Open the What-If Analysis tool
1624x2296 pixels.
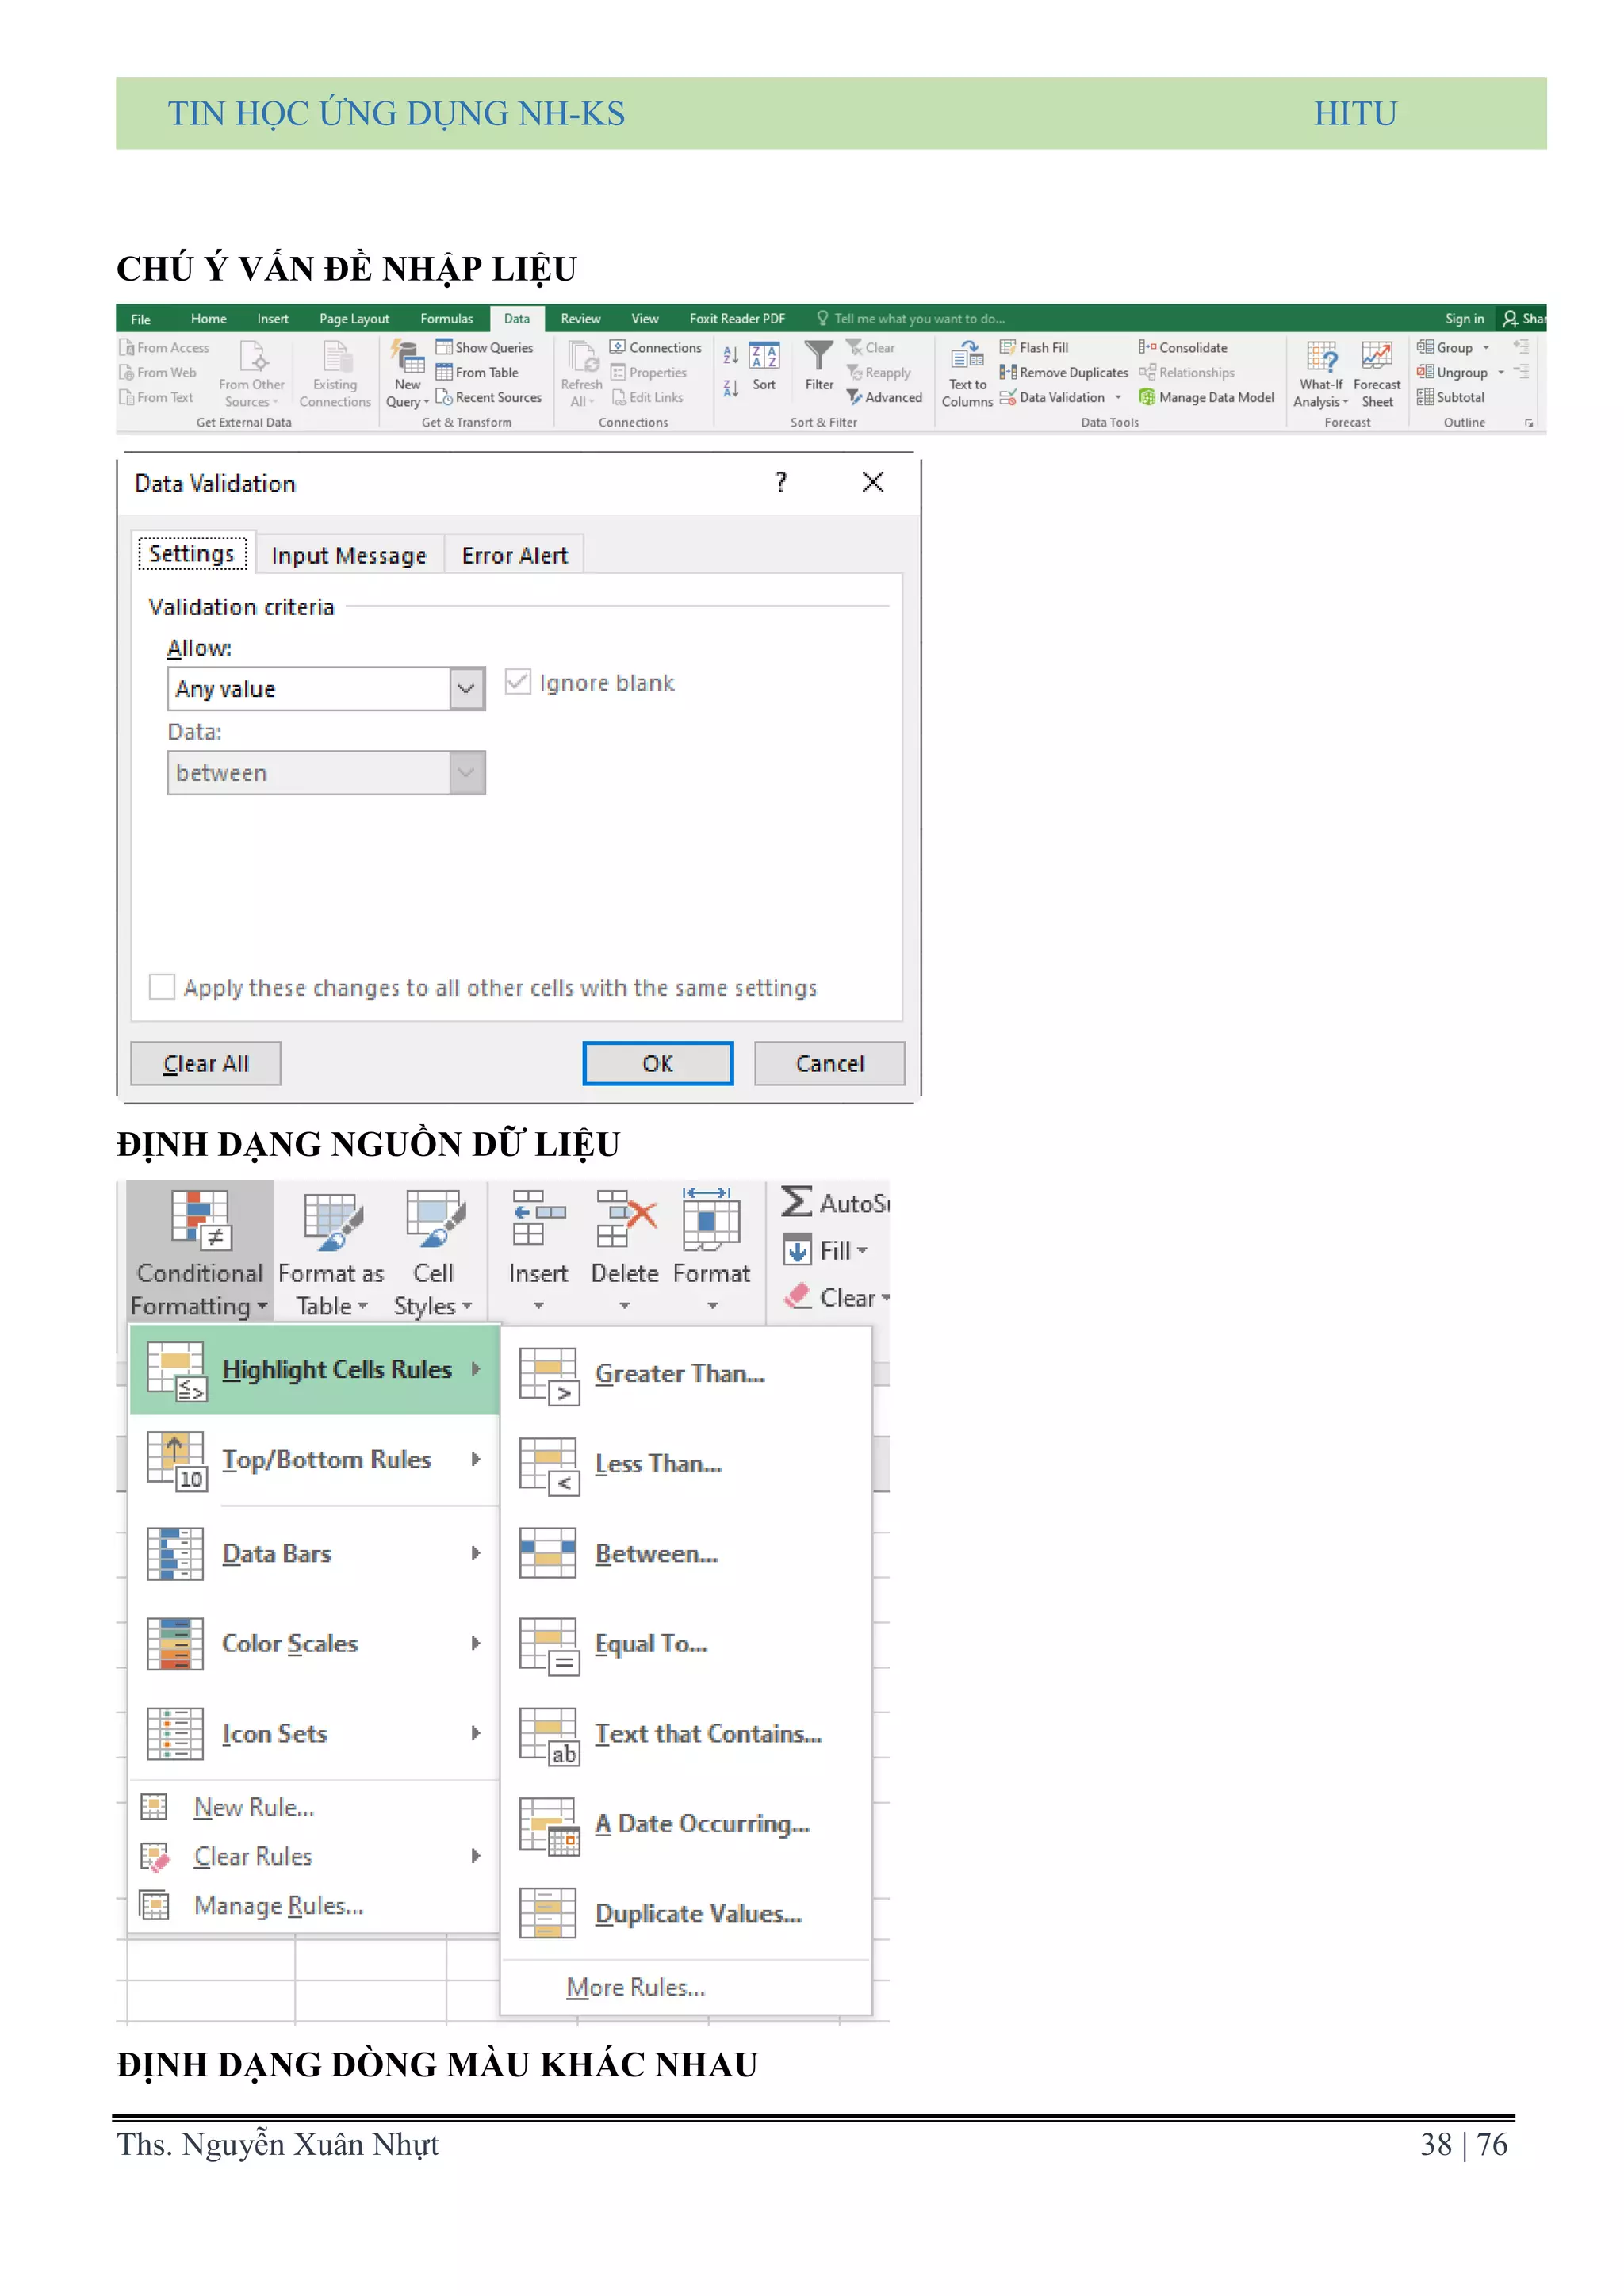point(1321,357)
